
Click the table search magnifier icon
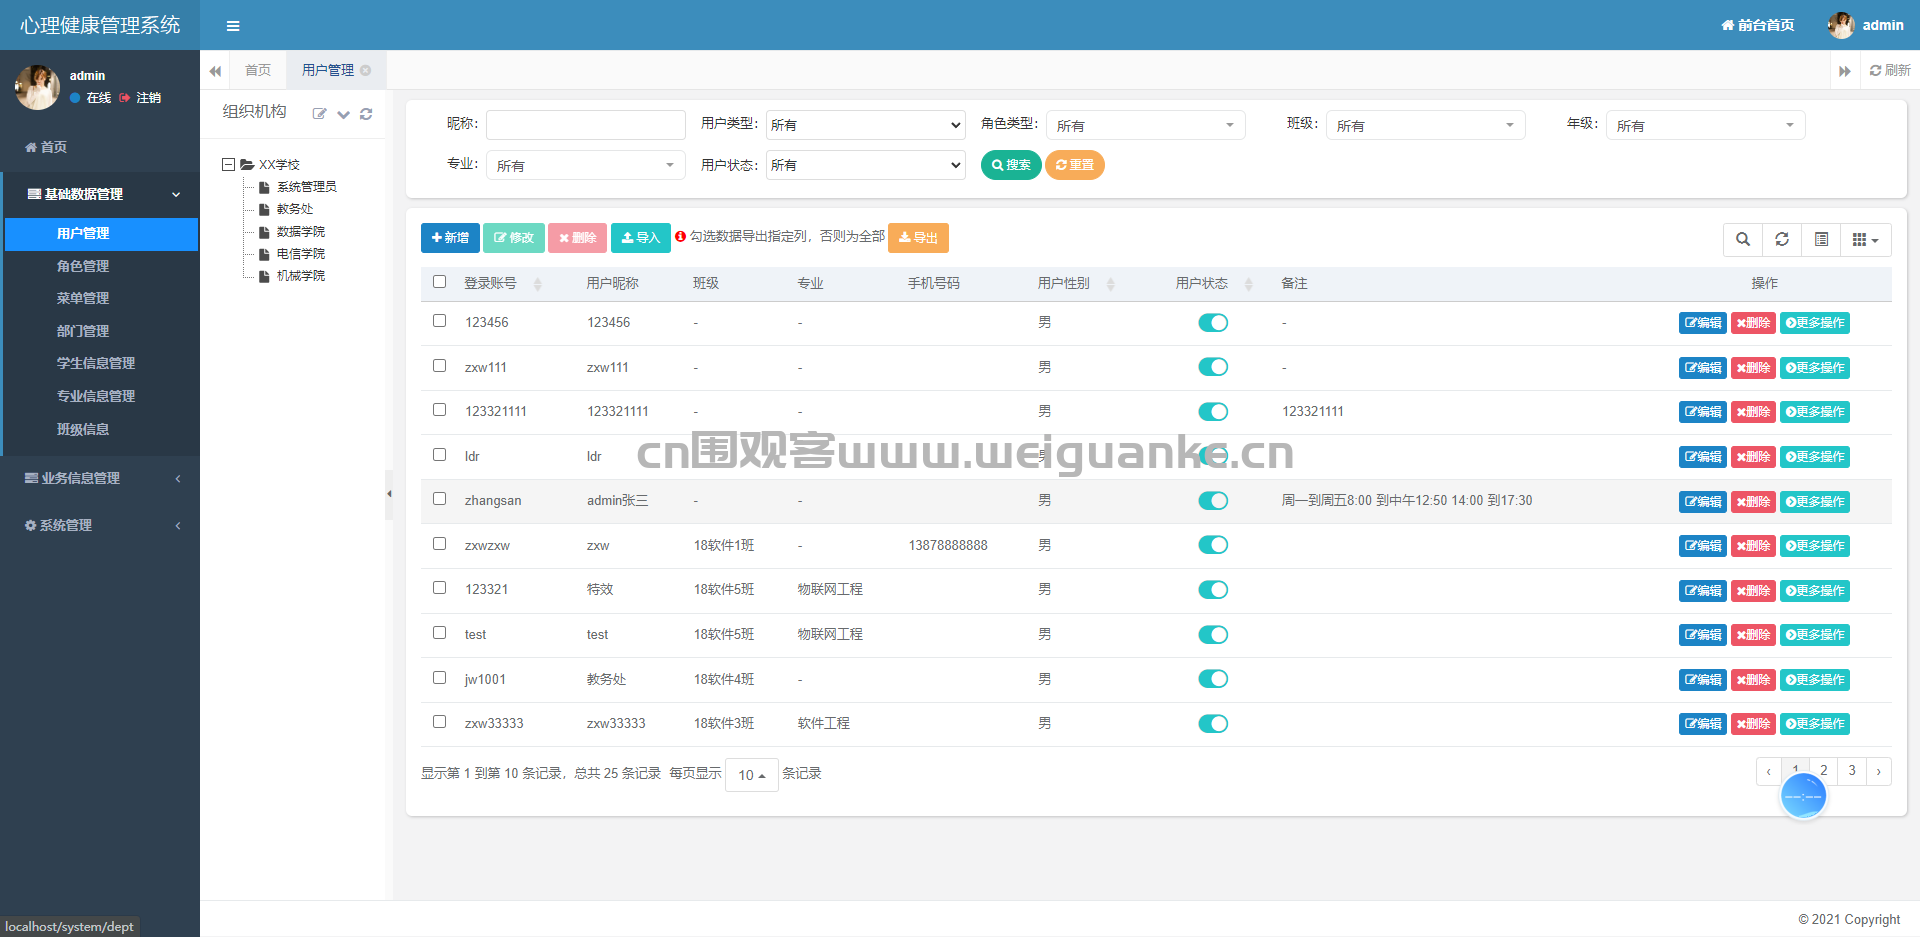pyautogui.click(x=1743, y=239)
